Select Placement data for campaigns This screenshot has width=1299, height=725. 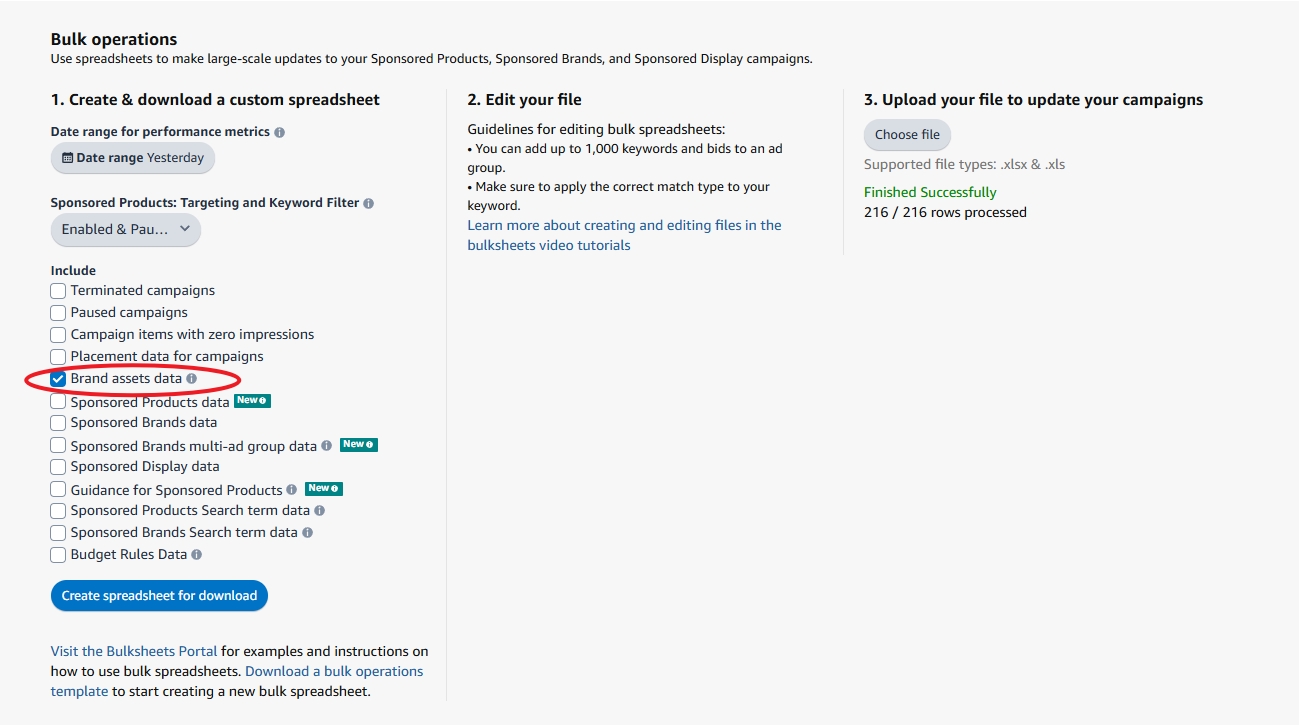[57, 356]
